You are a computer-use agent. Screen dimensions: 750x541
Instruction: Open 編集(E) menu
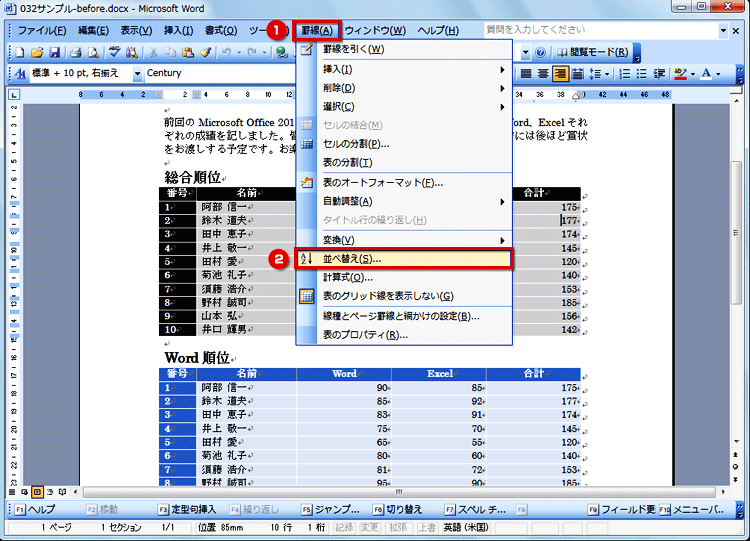[93, 31]
